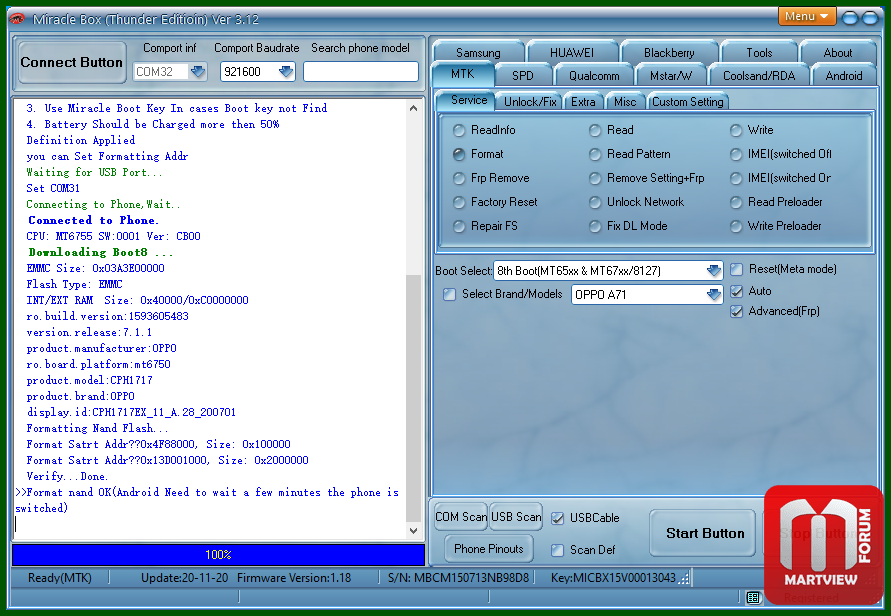Enable the Reset(Meta mode) checkbox

pos(737,269)
